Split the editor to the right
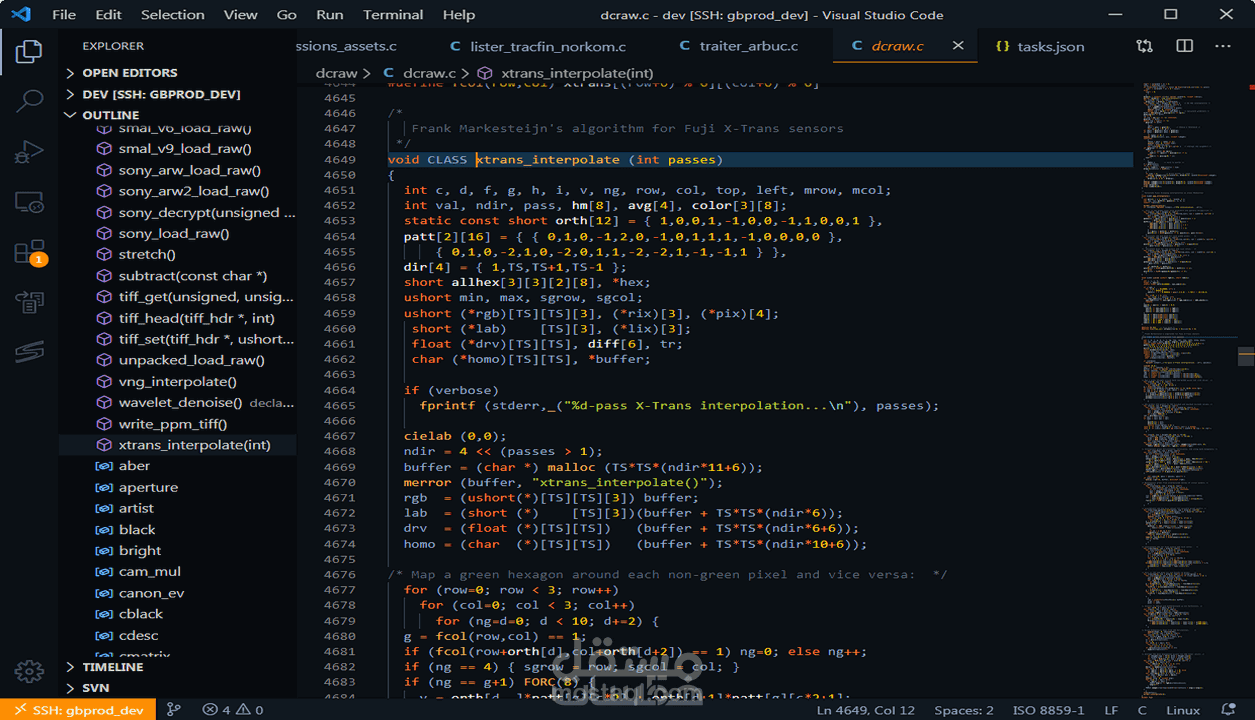The width and height of the screenshot is (1255, 720). 1184,46
